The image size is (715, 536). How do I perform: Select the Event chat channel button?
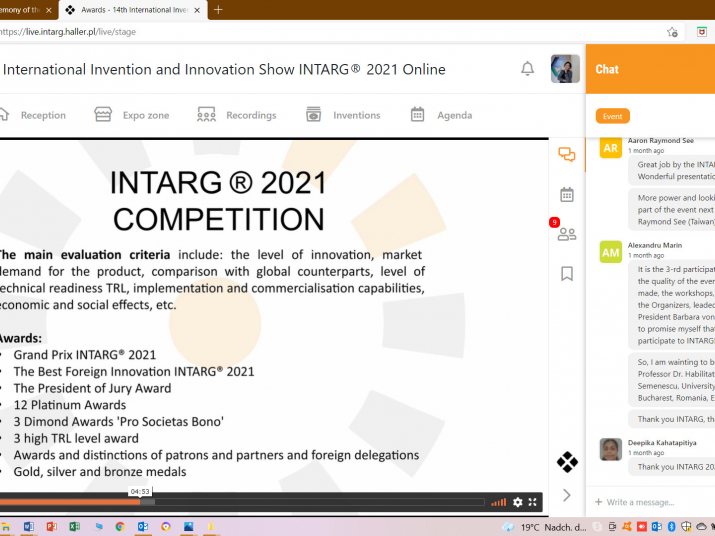[612, 116]
